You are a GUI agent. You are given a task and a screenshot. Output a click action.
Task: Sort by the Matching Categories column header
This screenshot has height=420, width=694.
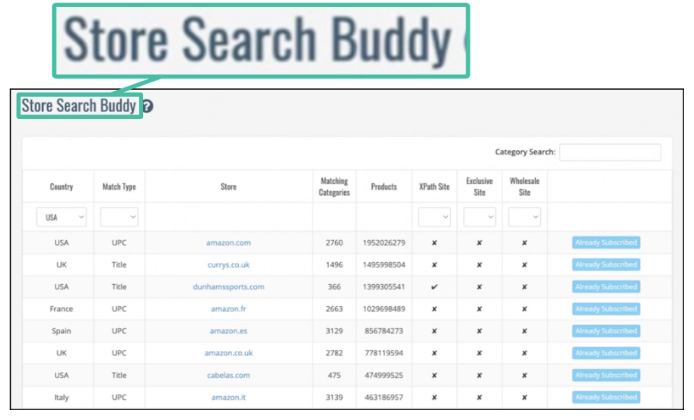(x=334, y=187)
